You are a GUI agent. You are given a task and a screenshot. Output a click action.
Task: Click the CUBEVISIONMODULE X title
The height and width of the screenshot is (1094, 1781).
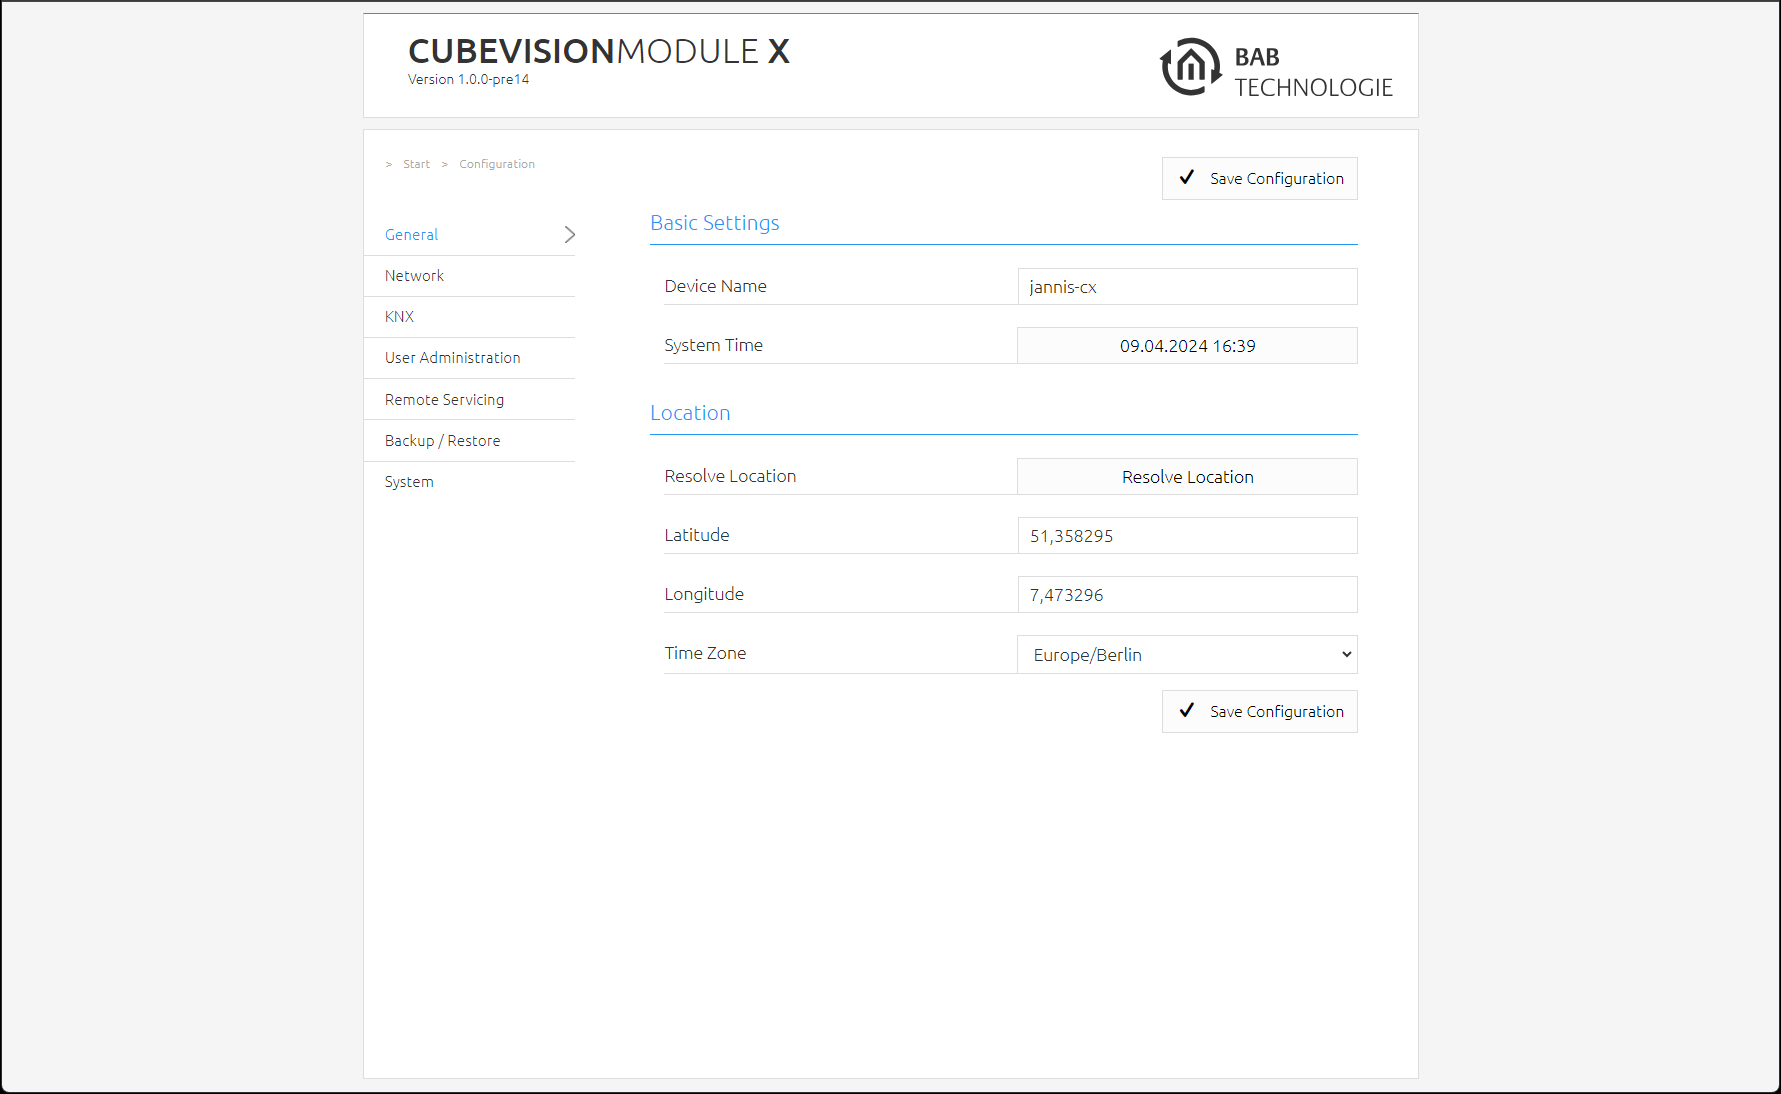(x=599, y=51)
